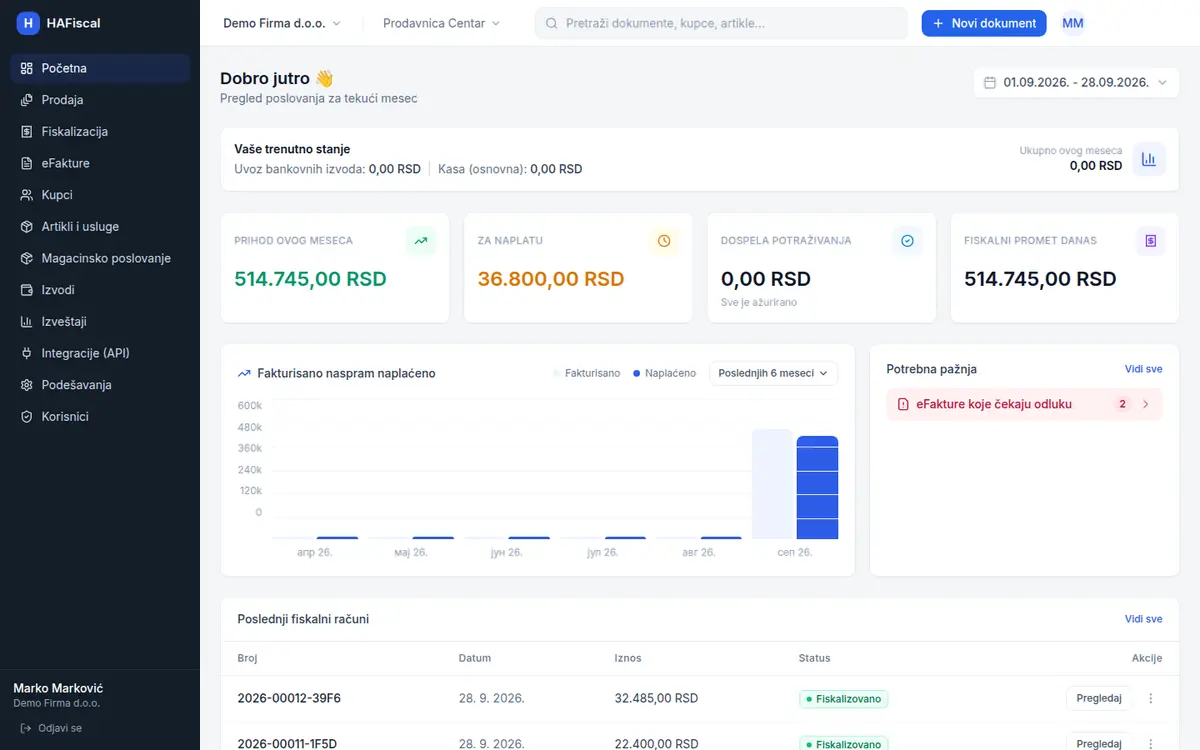Click the сеп 26. Fakturisano chart bar

pos(772,484)
